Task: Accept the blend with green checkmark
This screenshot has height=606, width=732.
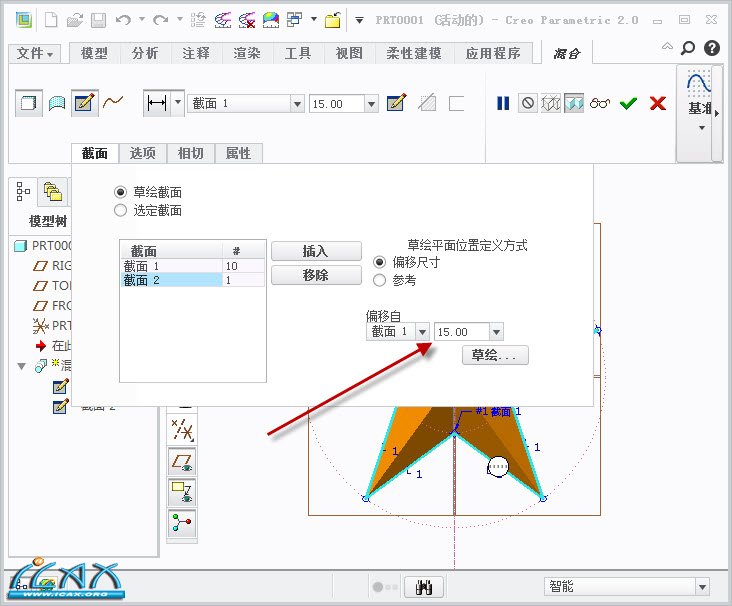Action: pyautogui.click(x=628, y=103)
